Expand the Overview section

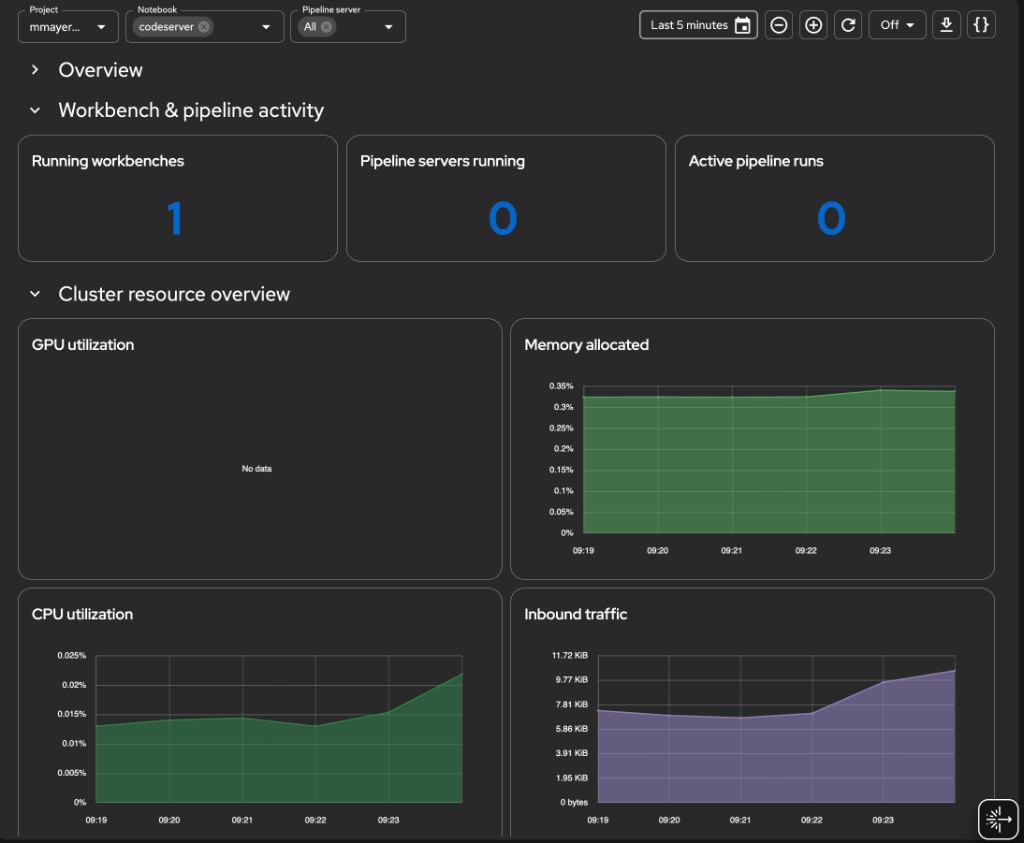point(35,70)
